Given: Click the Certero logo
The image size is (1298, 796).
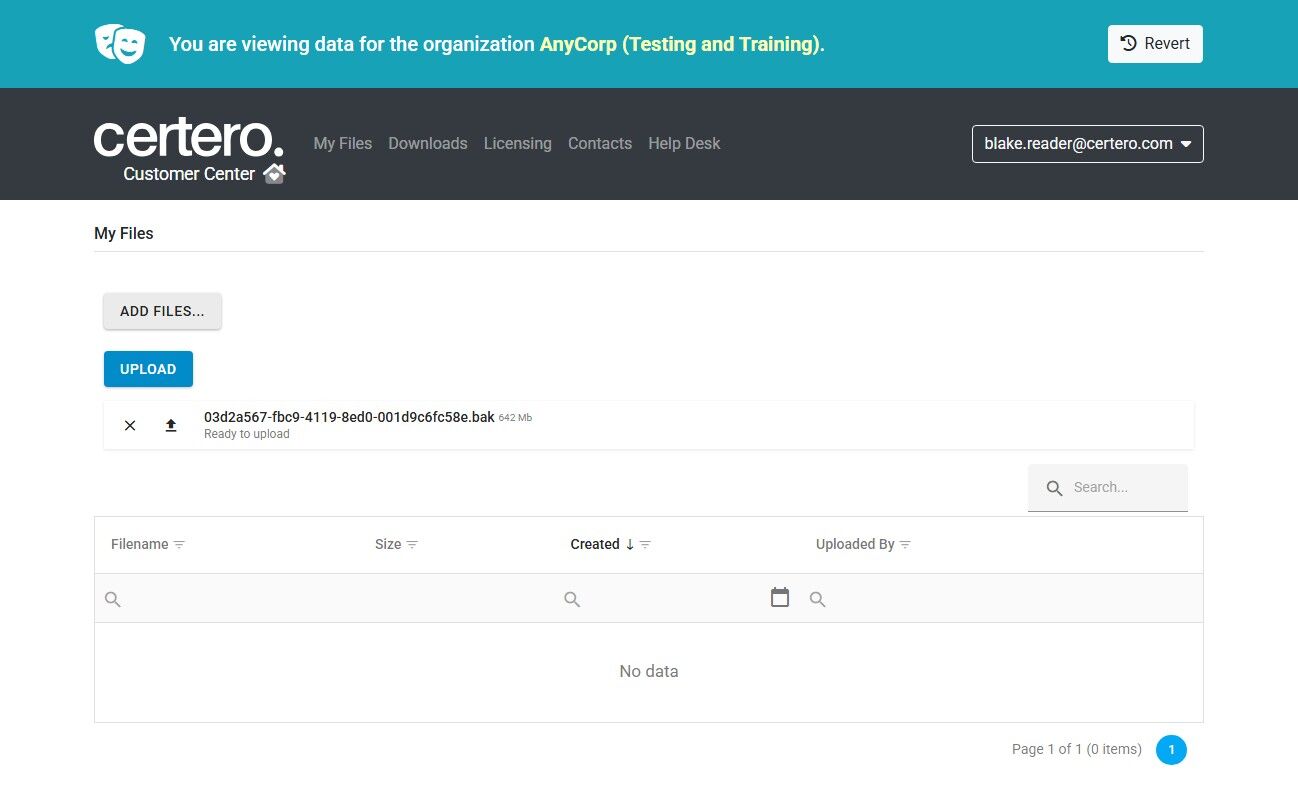Looking at the screenshot, I should click(x=188, y=137).
